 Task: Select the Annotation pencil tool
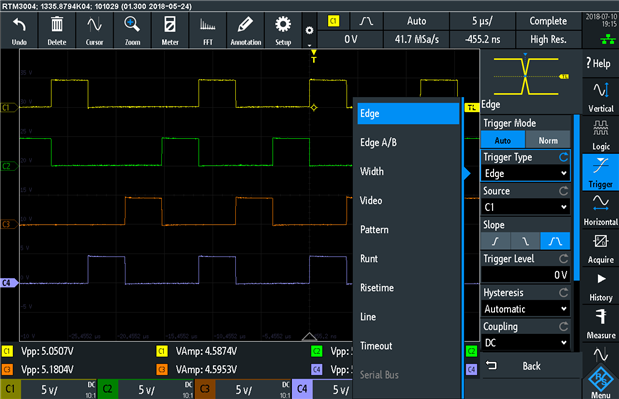click(x=246, y=30)
